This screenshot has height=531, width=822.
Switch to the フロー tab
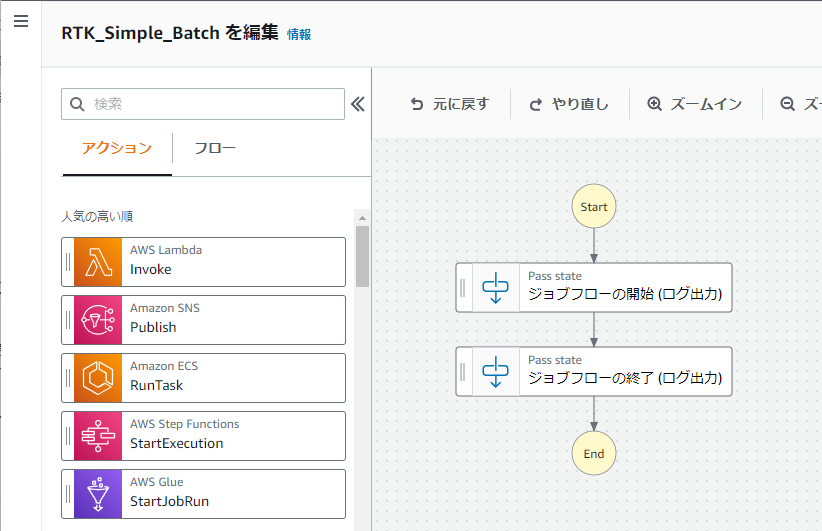(215, 148)
